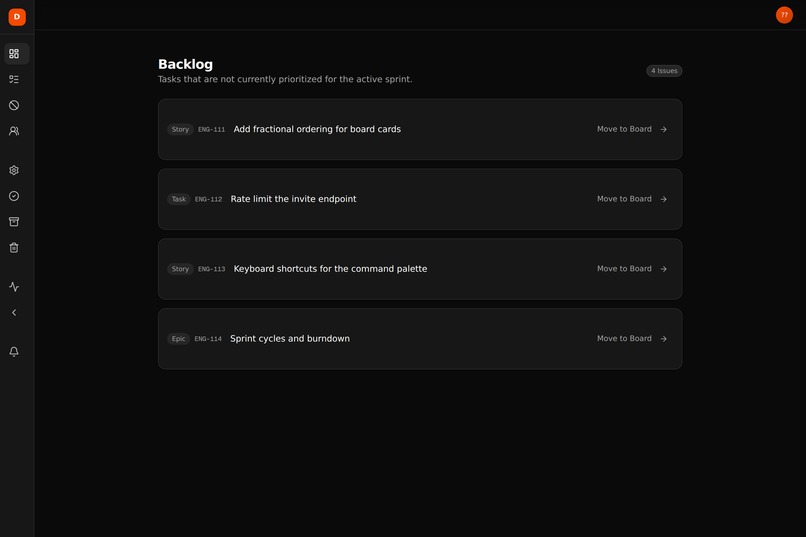Click the ENG-113 issue ID

[x=211, y=269]
